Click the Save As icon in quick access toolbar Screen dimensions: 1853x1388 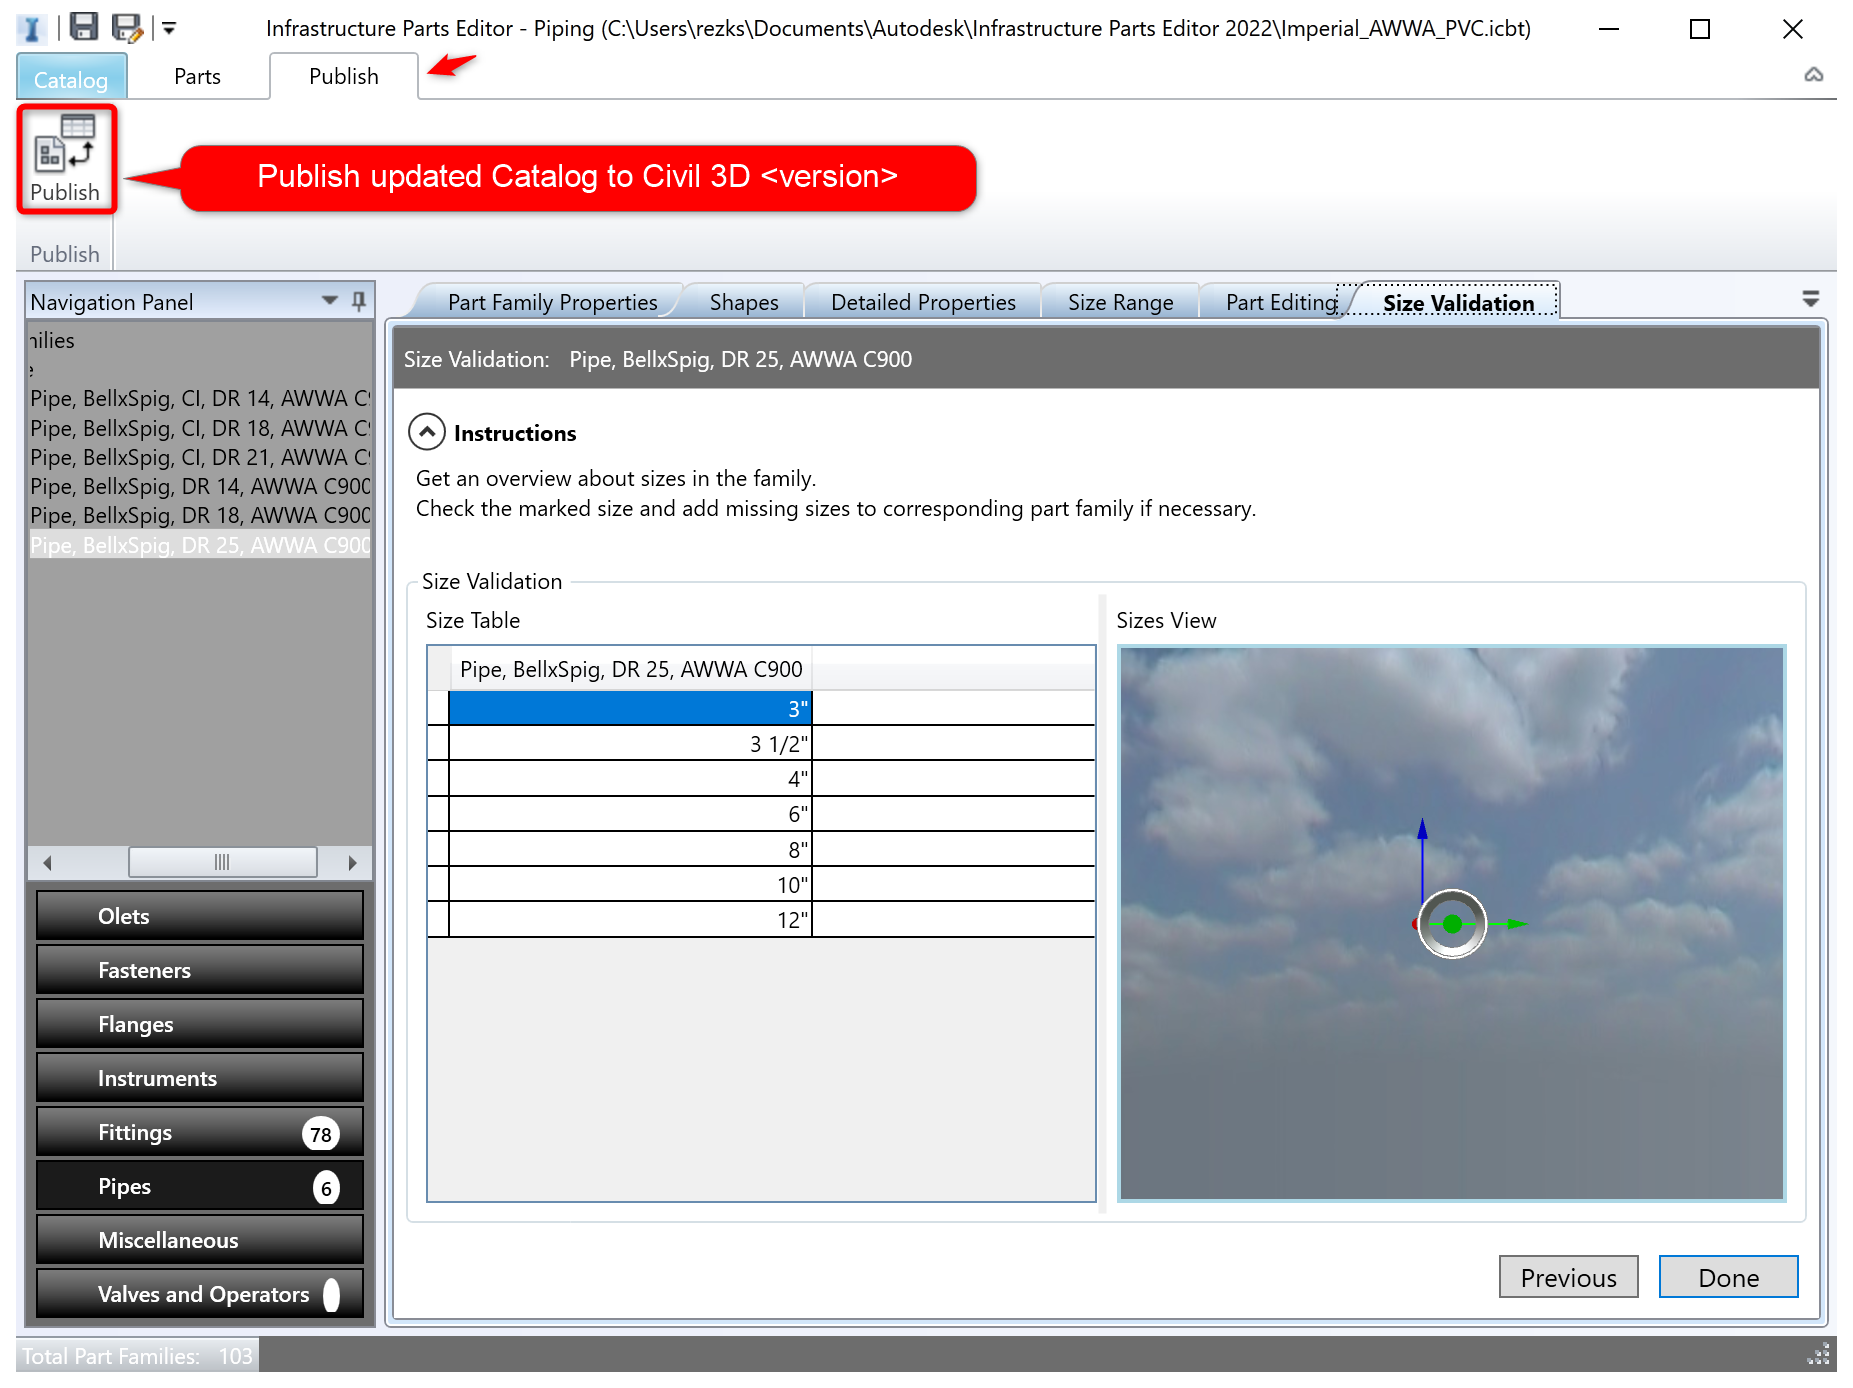tap(127, 27)
